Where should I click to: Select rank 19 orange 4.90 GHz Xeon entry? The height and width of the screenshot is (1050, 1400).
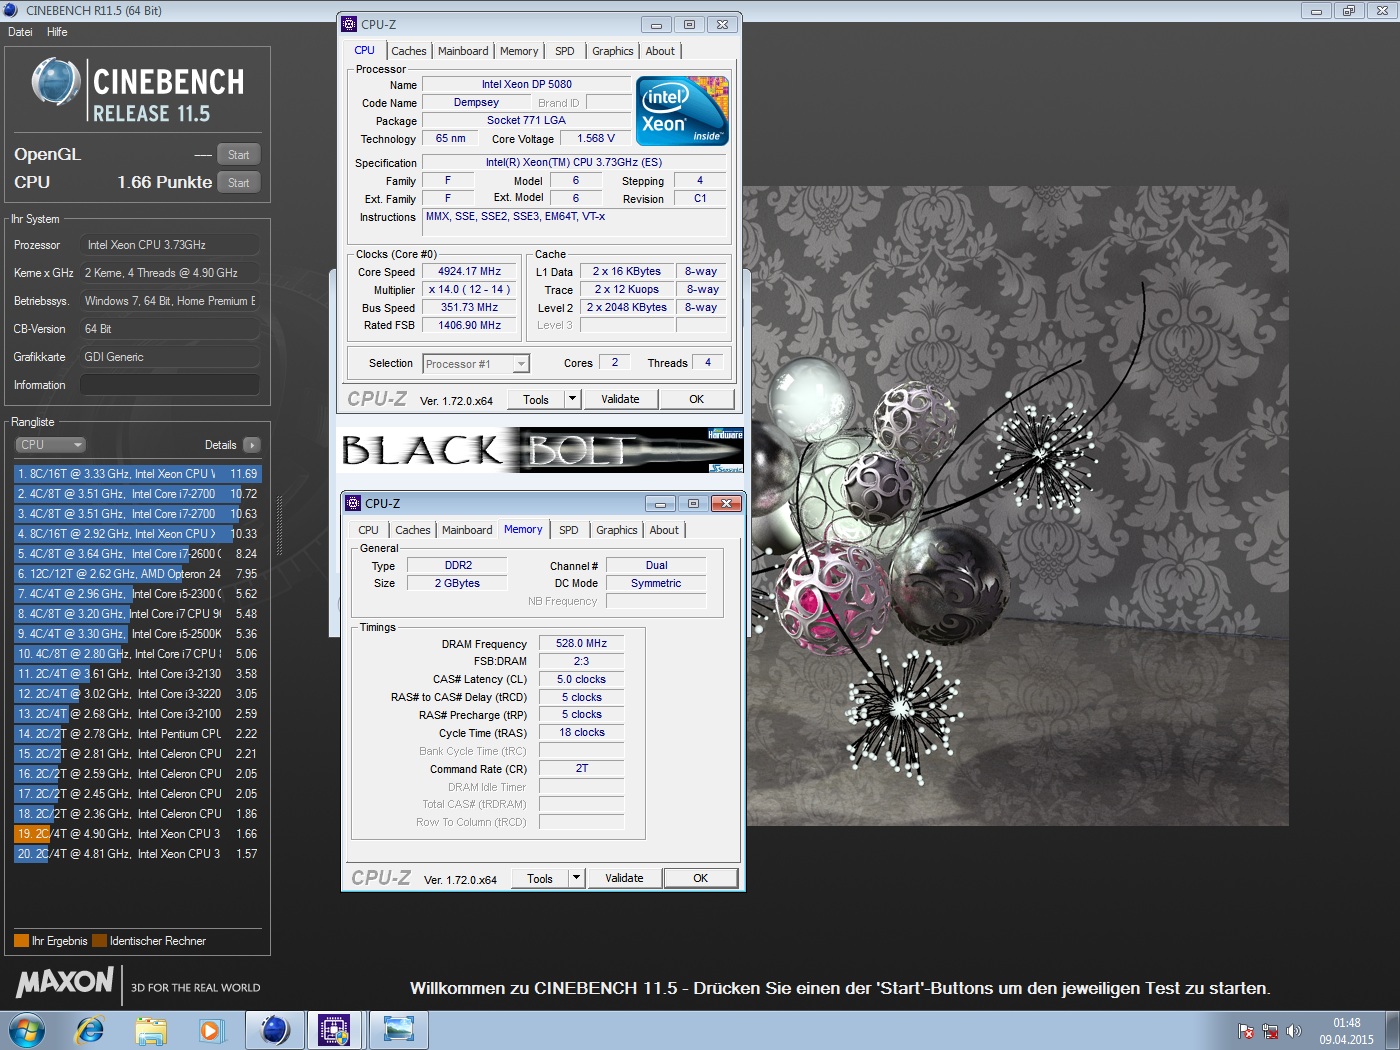pos(137,834)
